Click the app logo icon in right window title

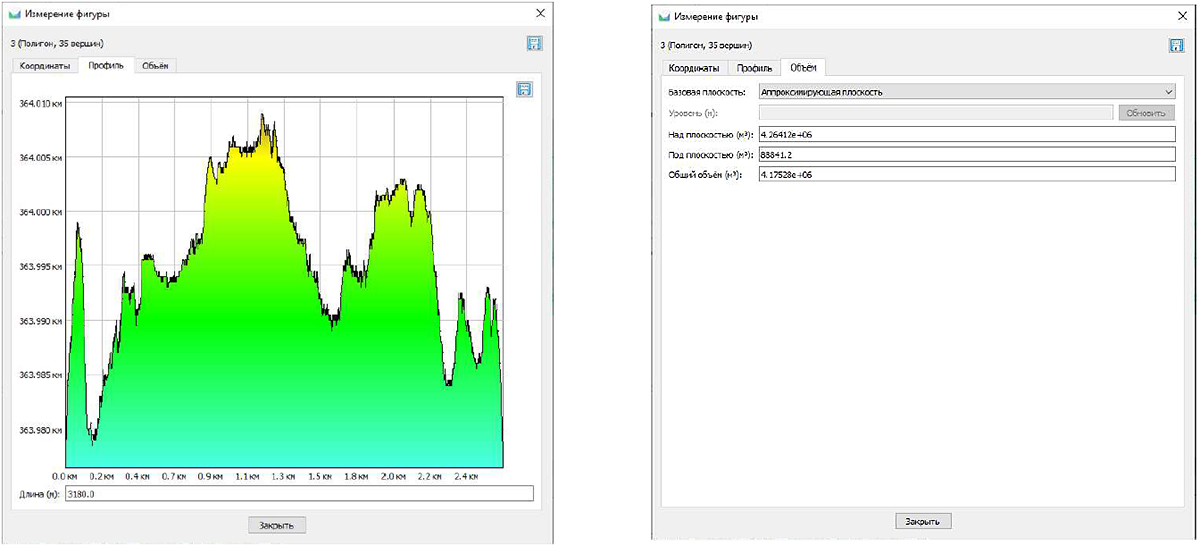pos(664,16)
